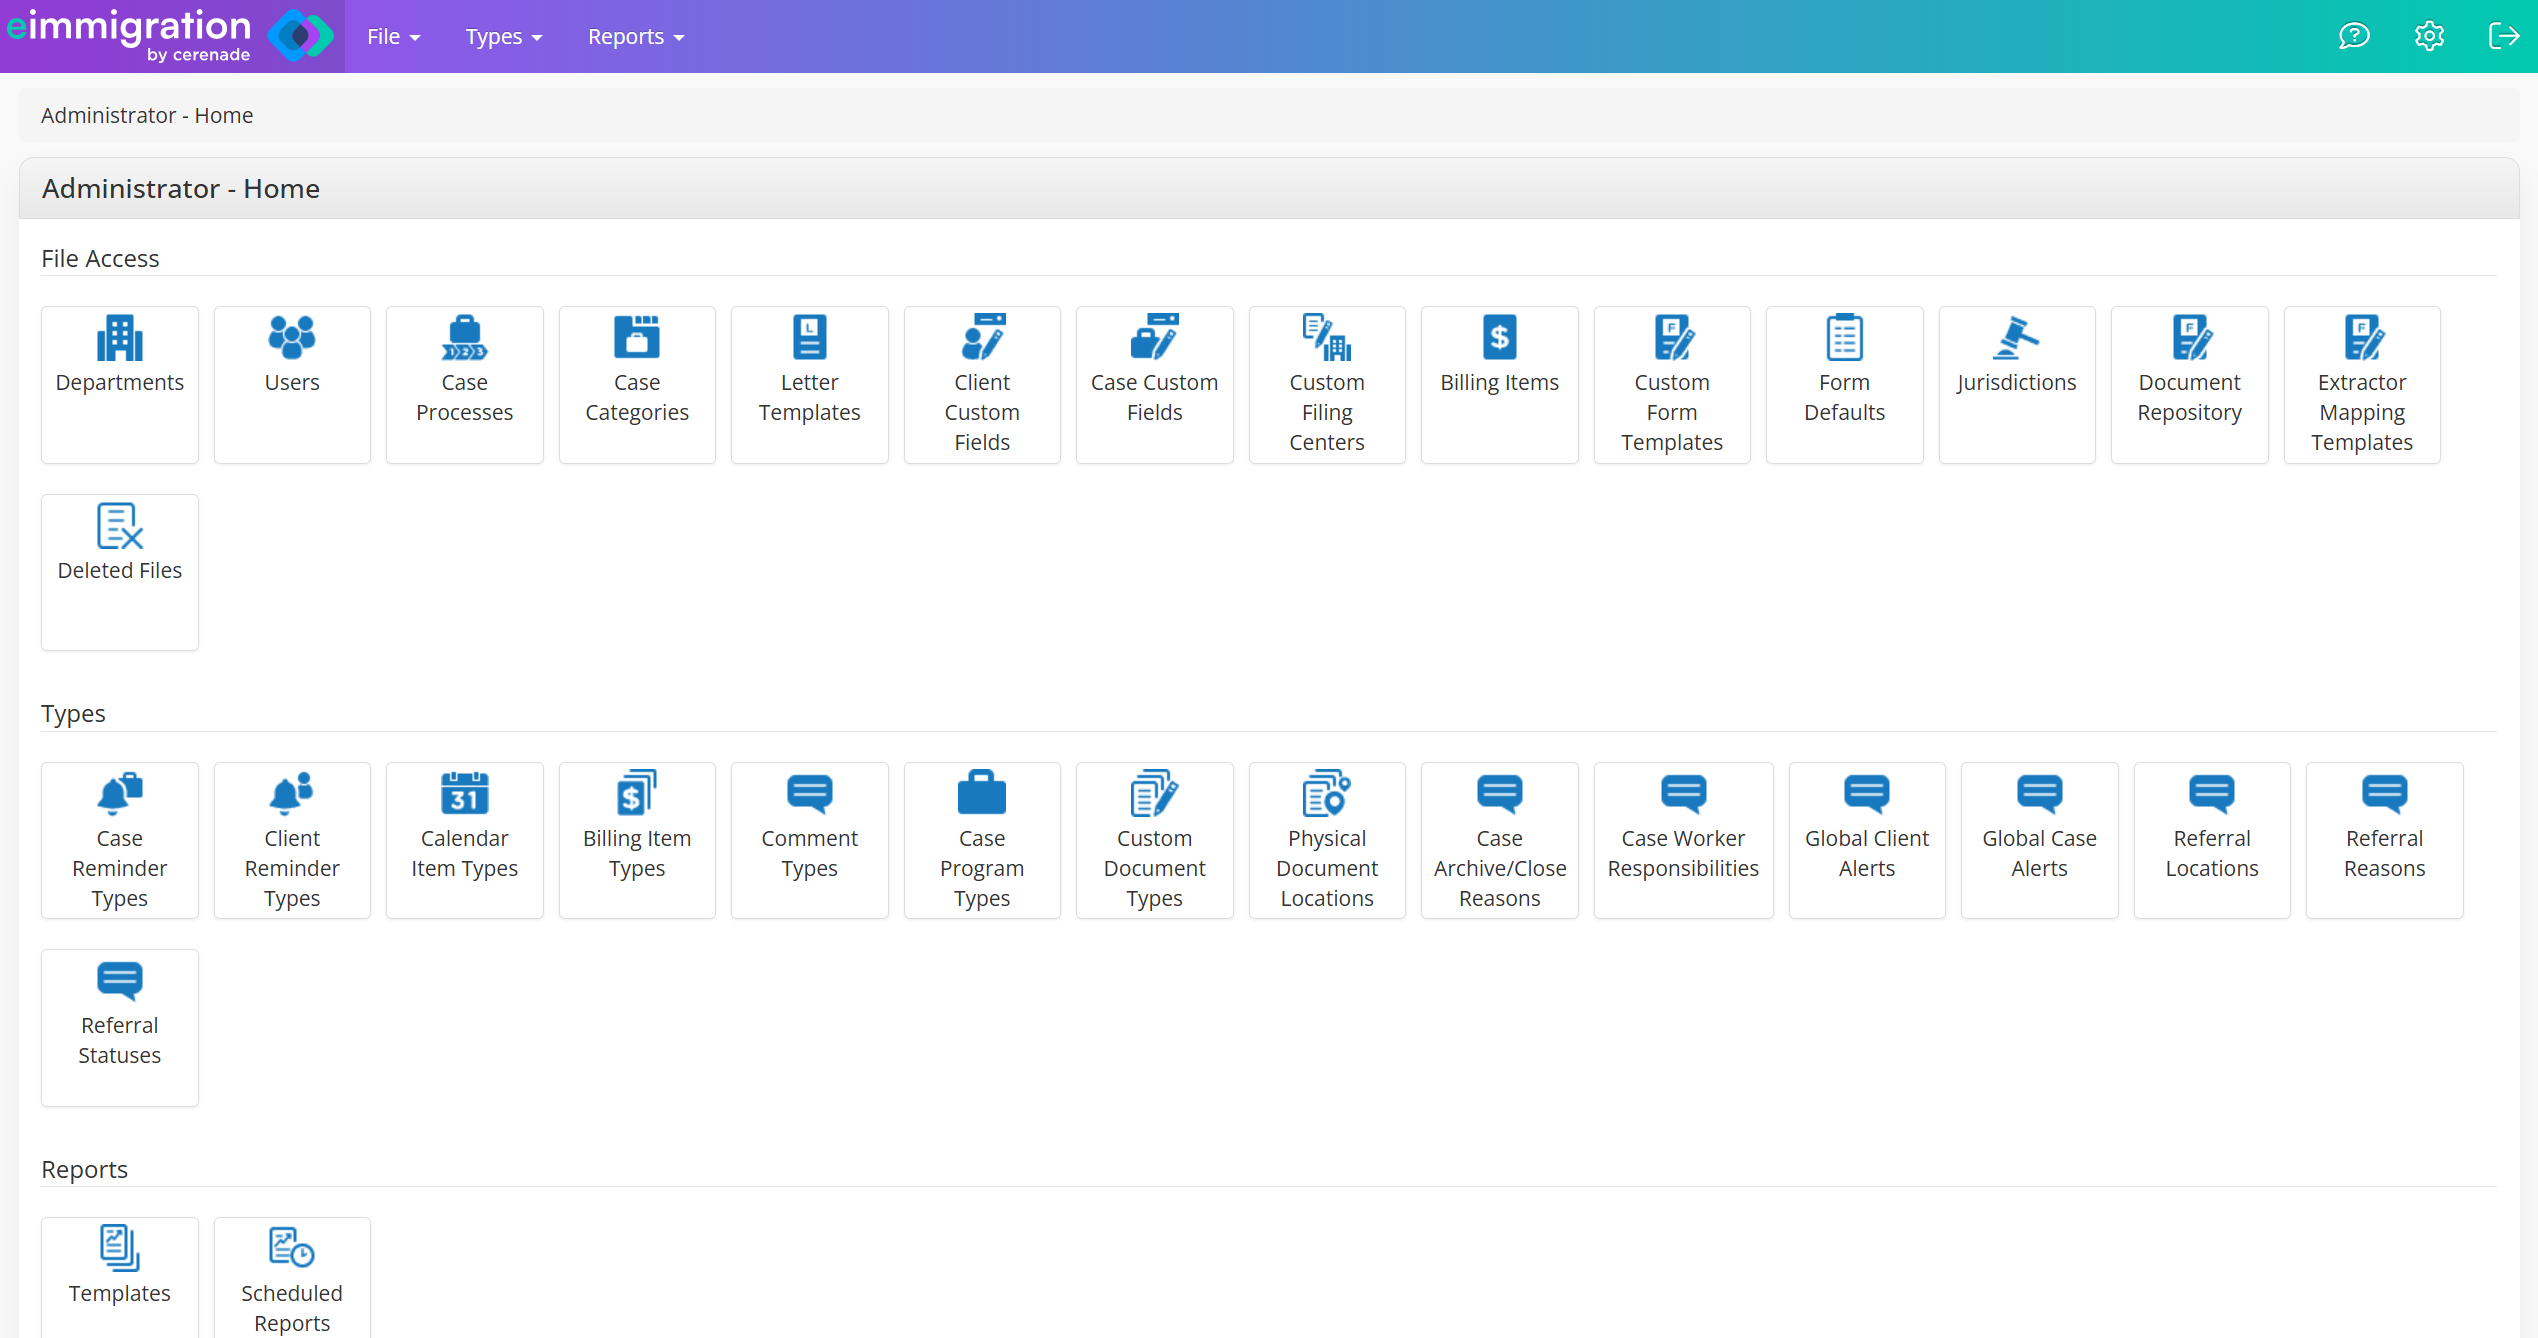This screenshot has height=1338, width=2538.
Task: Open Physical Document Locations tile
Action: tap(1326, 840)
